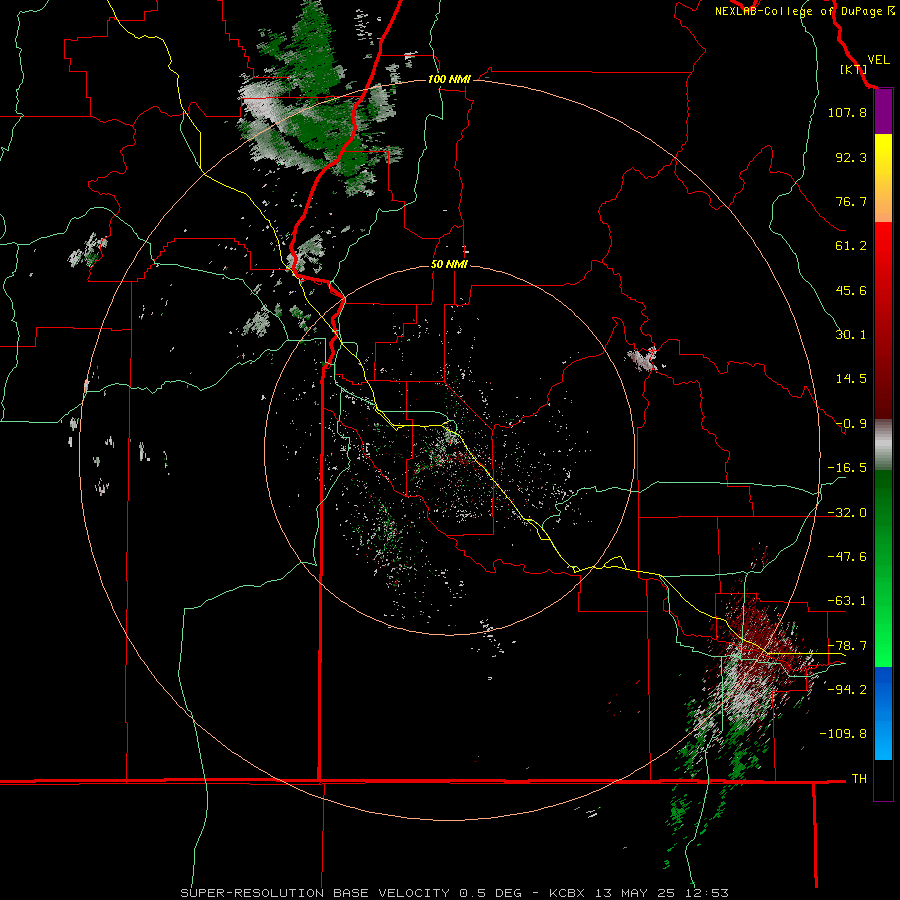Click the -63.1 velocity scale value

(x=847, y=601)
